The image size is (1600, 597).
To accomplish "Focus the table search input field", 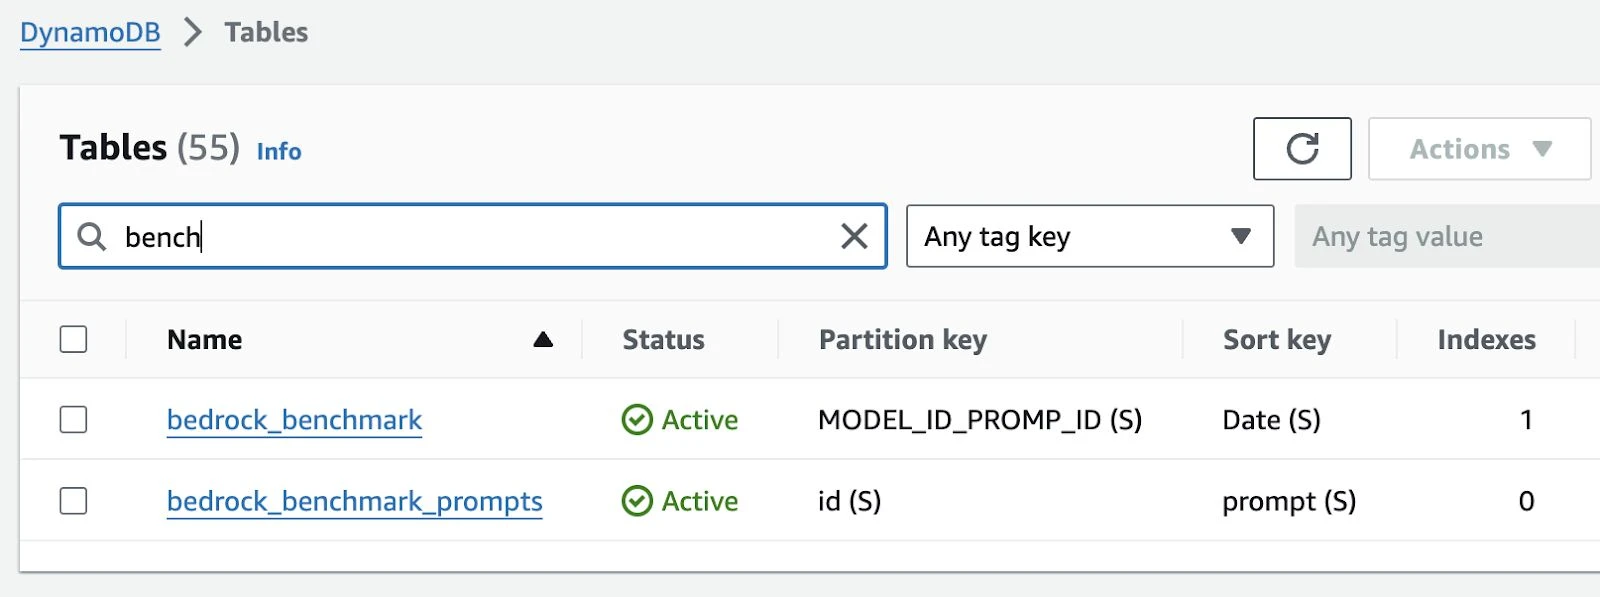I will click(473, 236).
